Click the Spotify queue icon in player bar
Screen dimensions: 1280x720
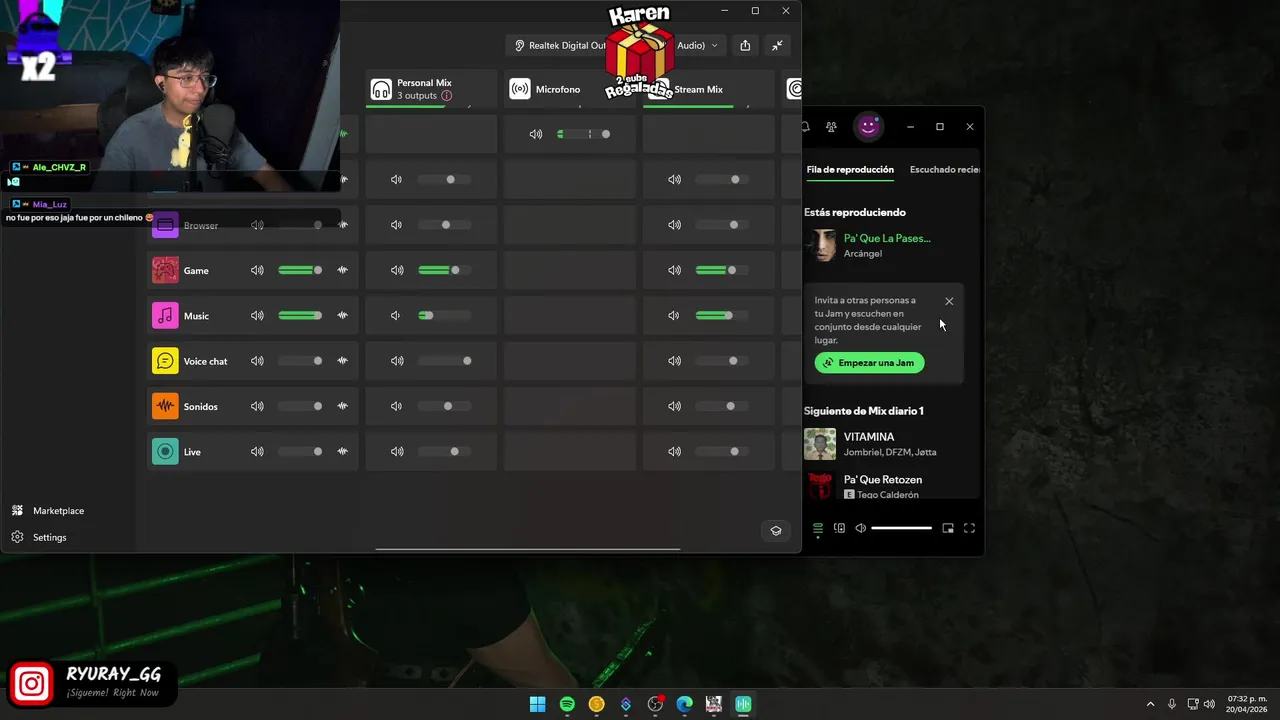[x=817, y=528]
